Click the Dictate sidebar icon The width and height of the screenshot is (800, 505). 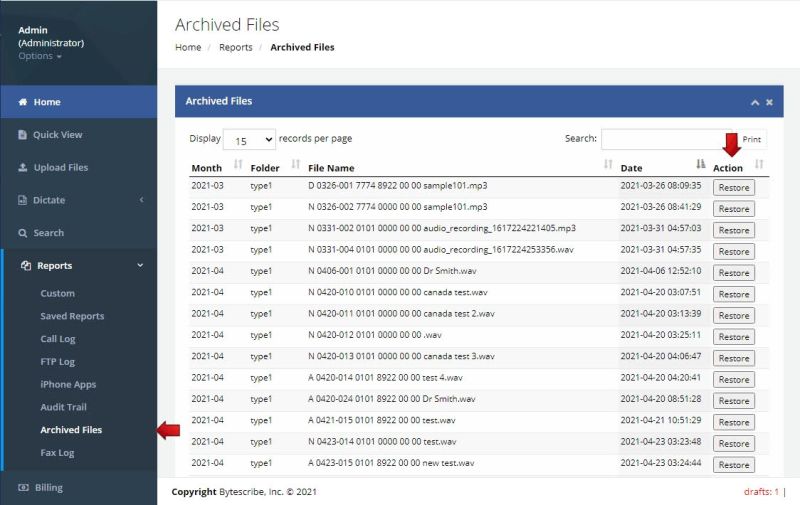[23, 200]
